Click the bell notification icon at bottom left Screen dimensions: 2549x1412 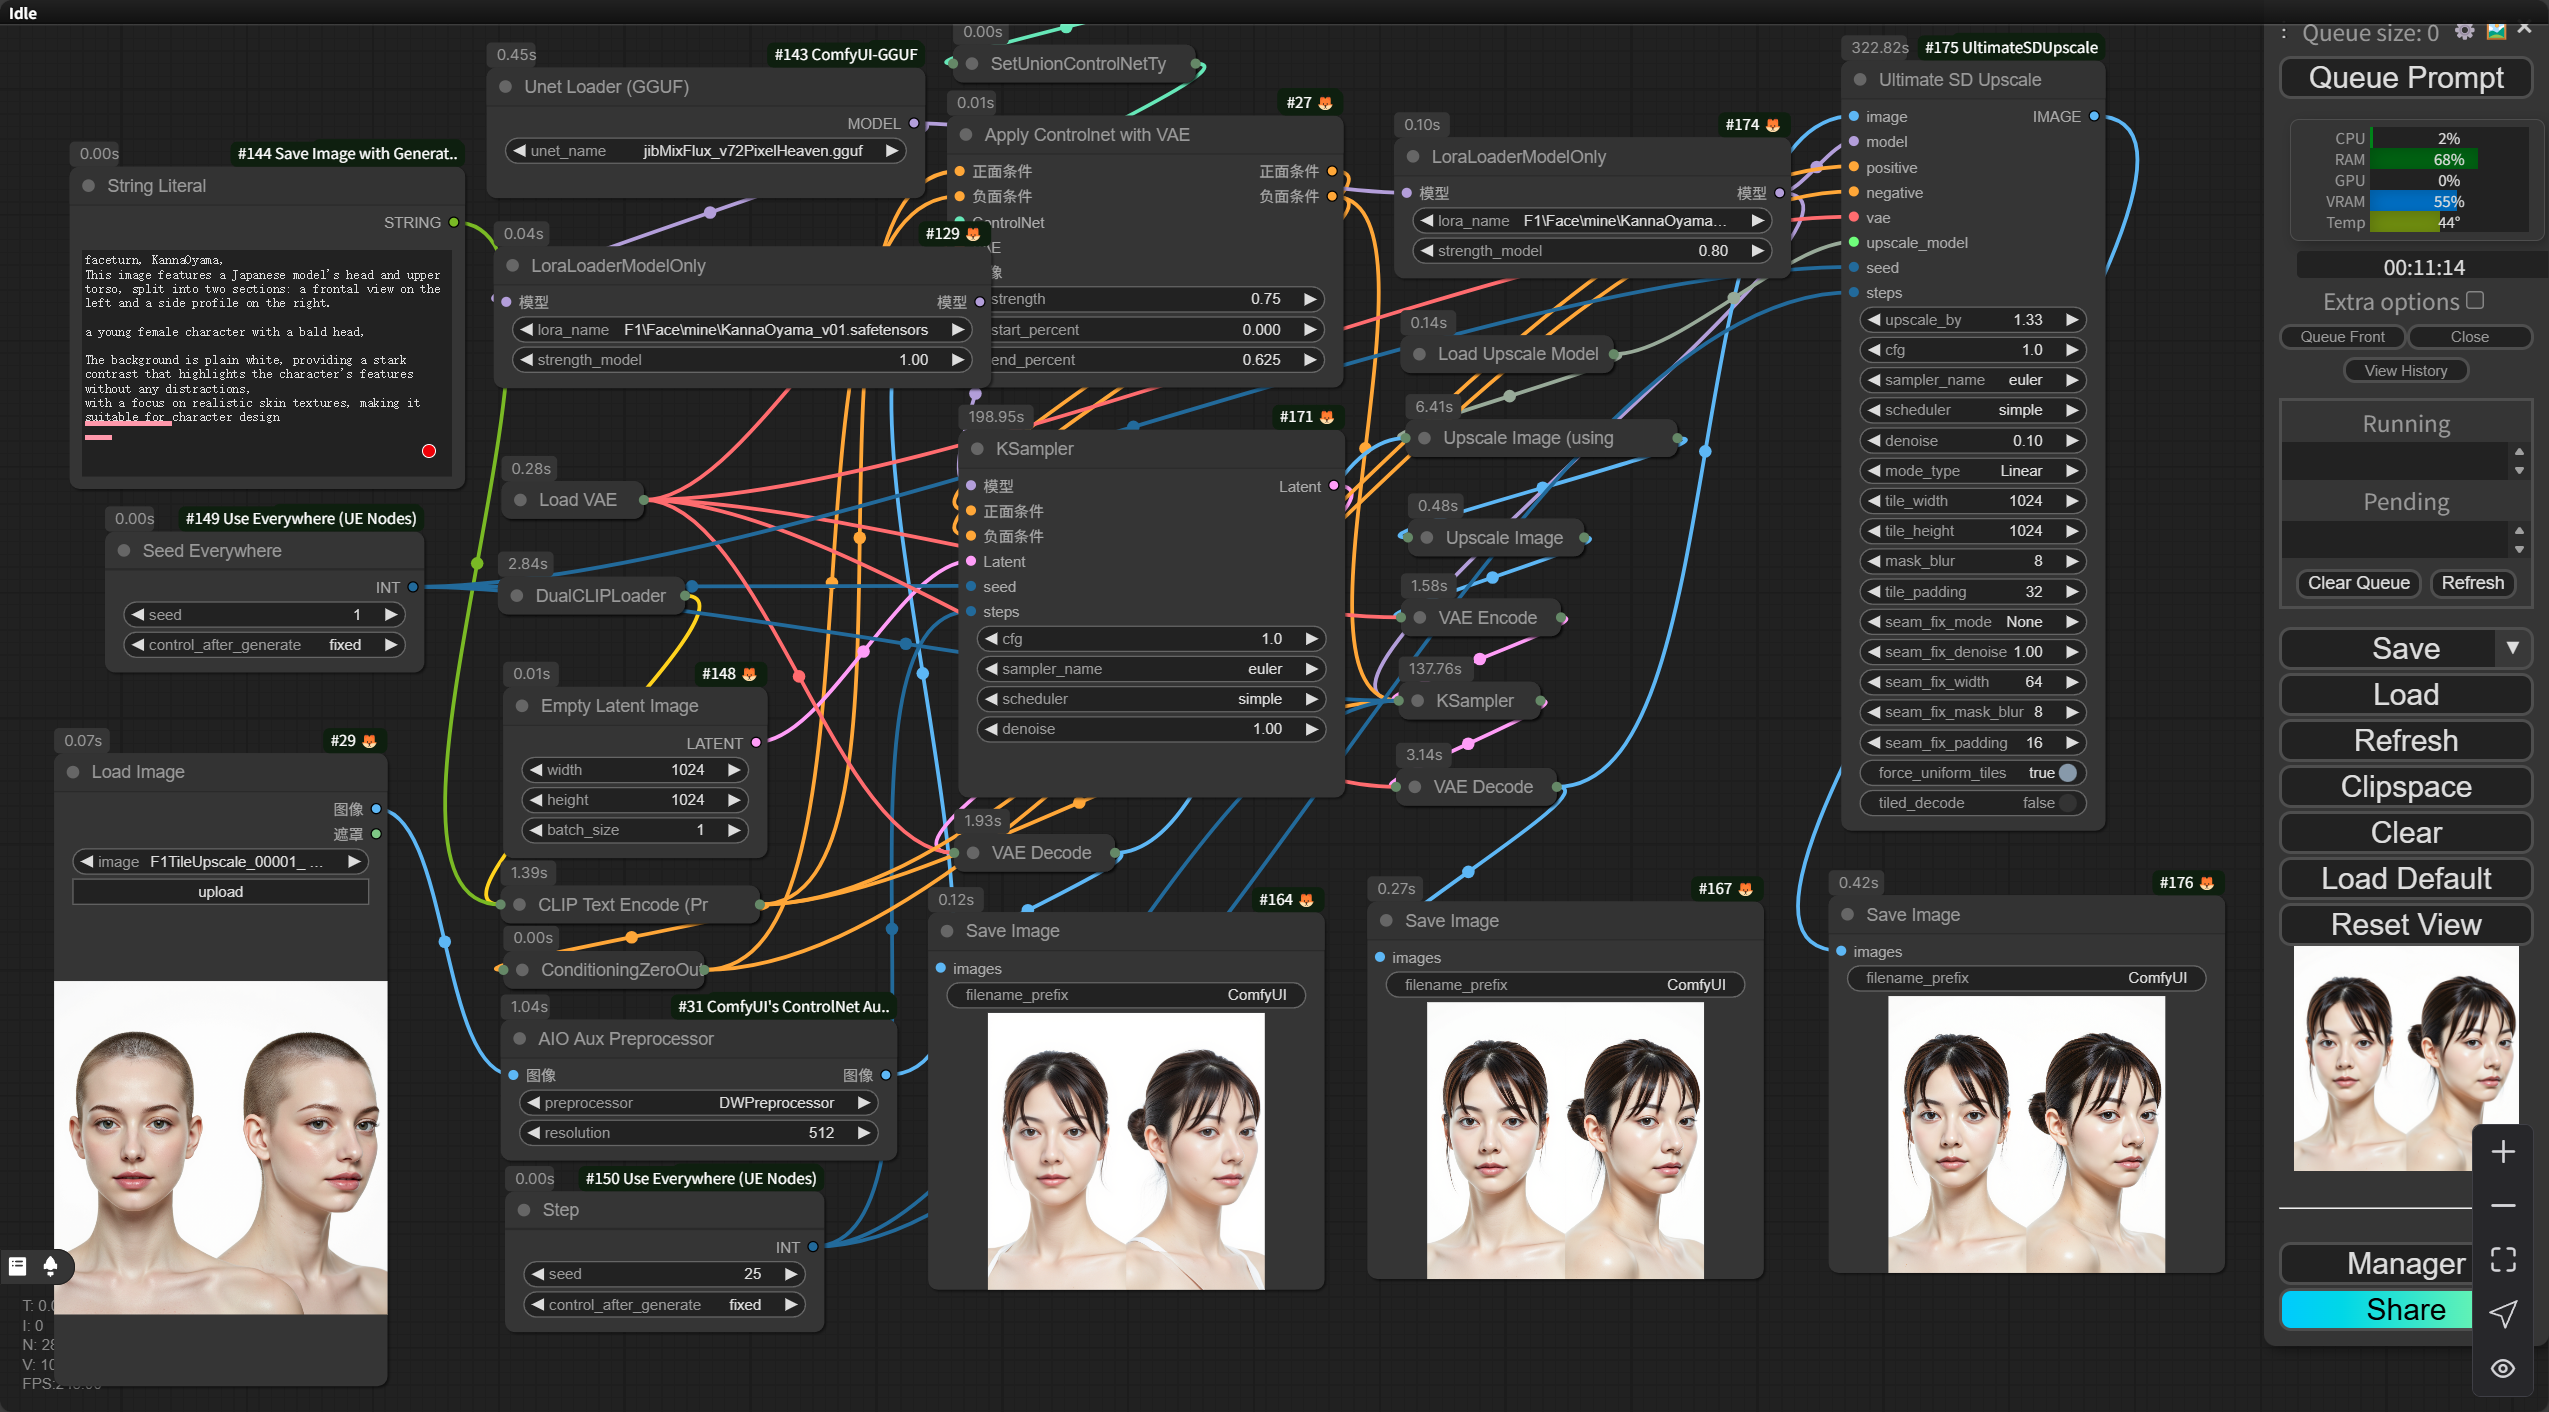click(x=50, y=1266)
